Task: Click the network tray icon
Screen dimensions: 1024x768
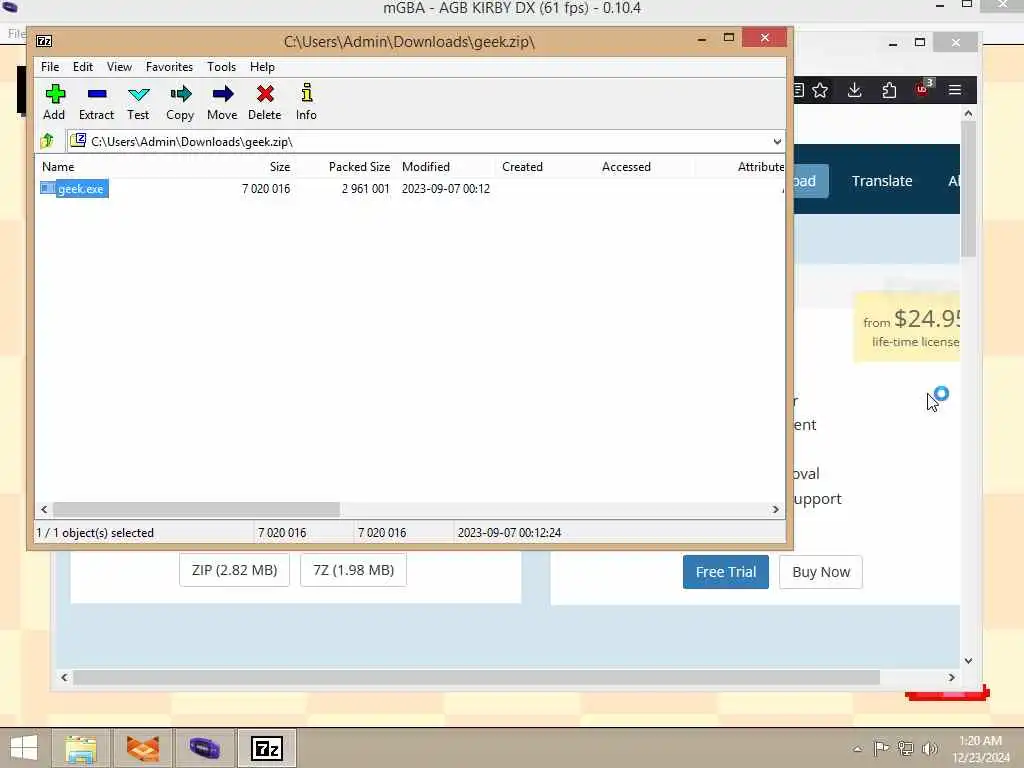Action: [905, 748]
